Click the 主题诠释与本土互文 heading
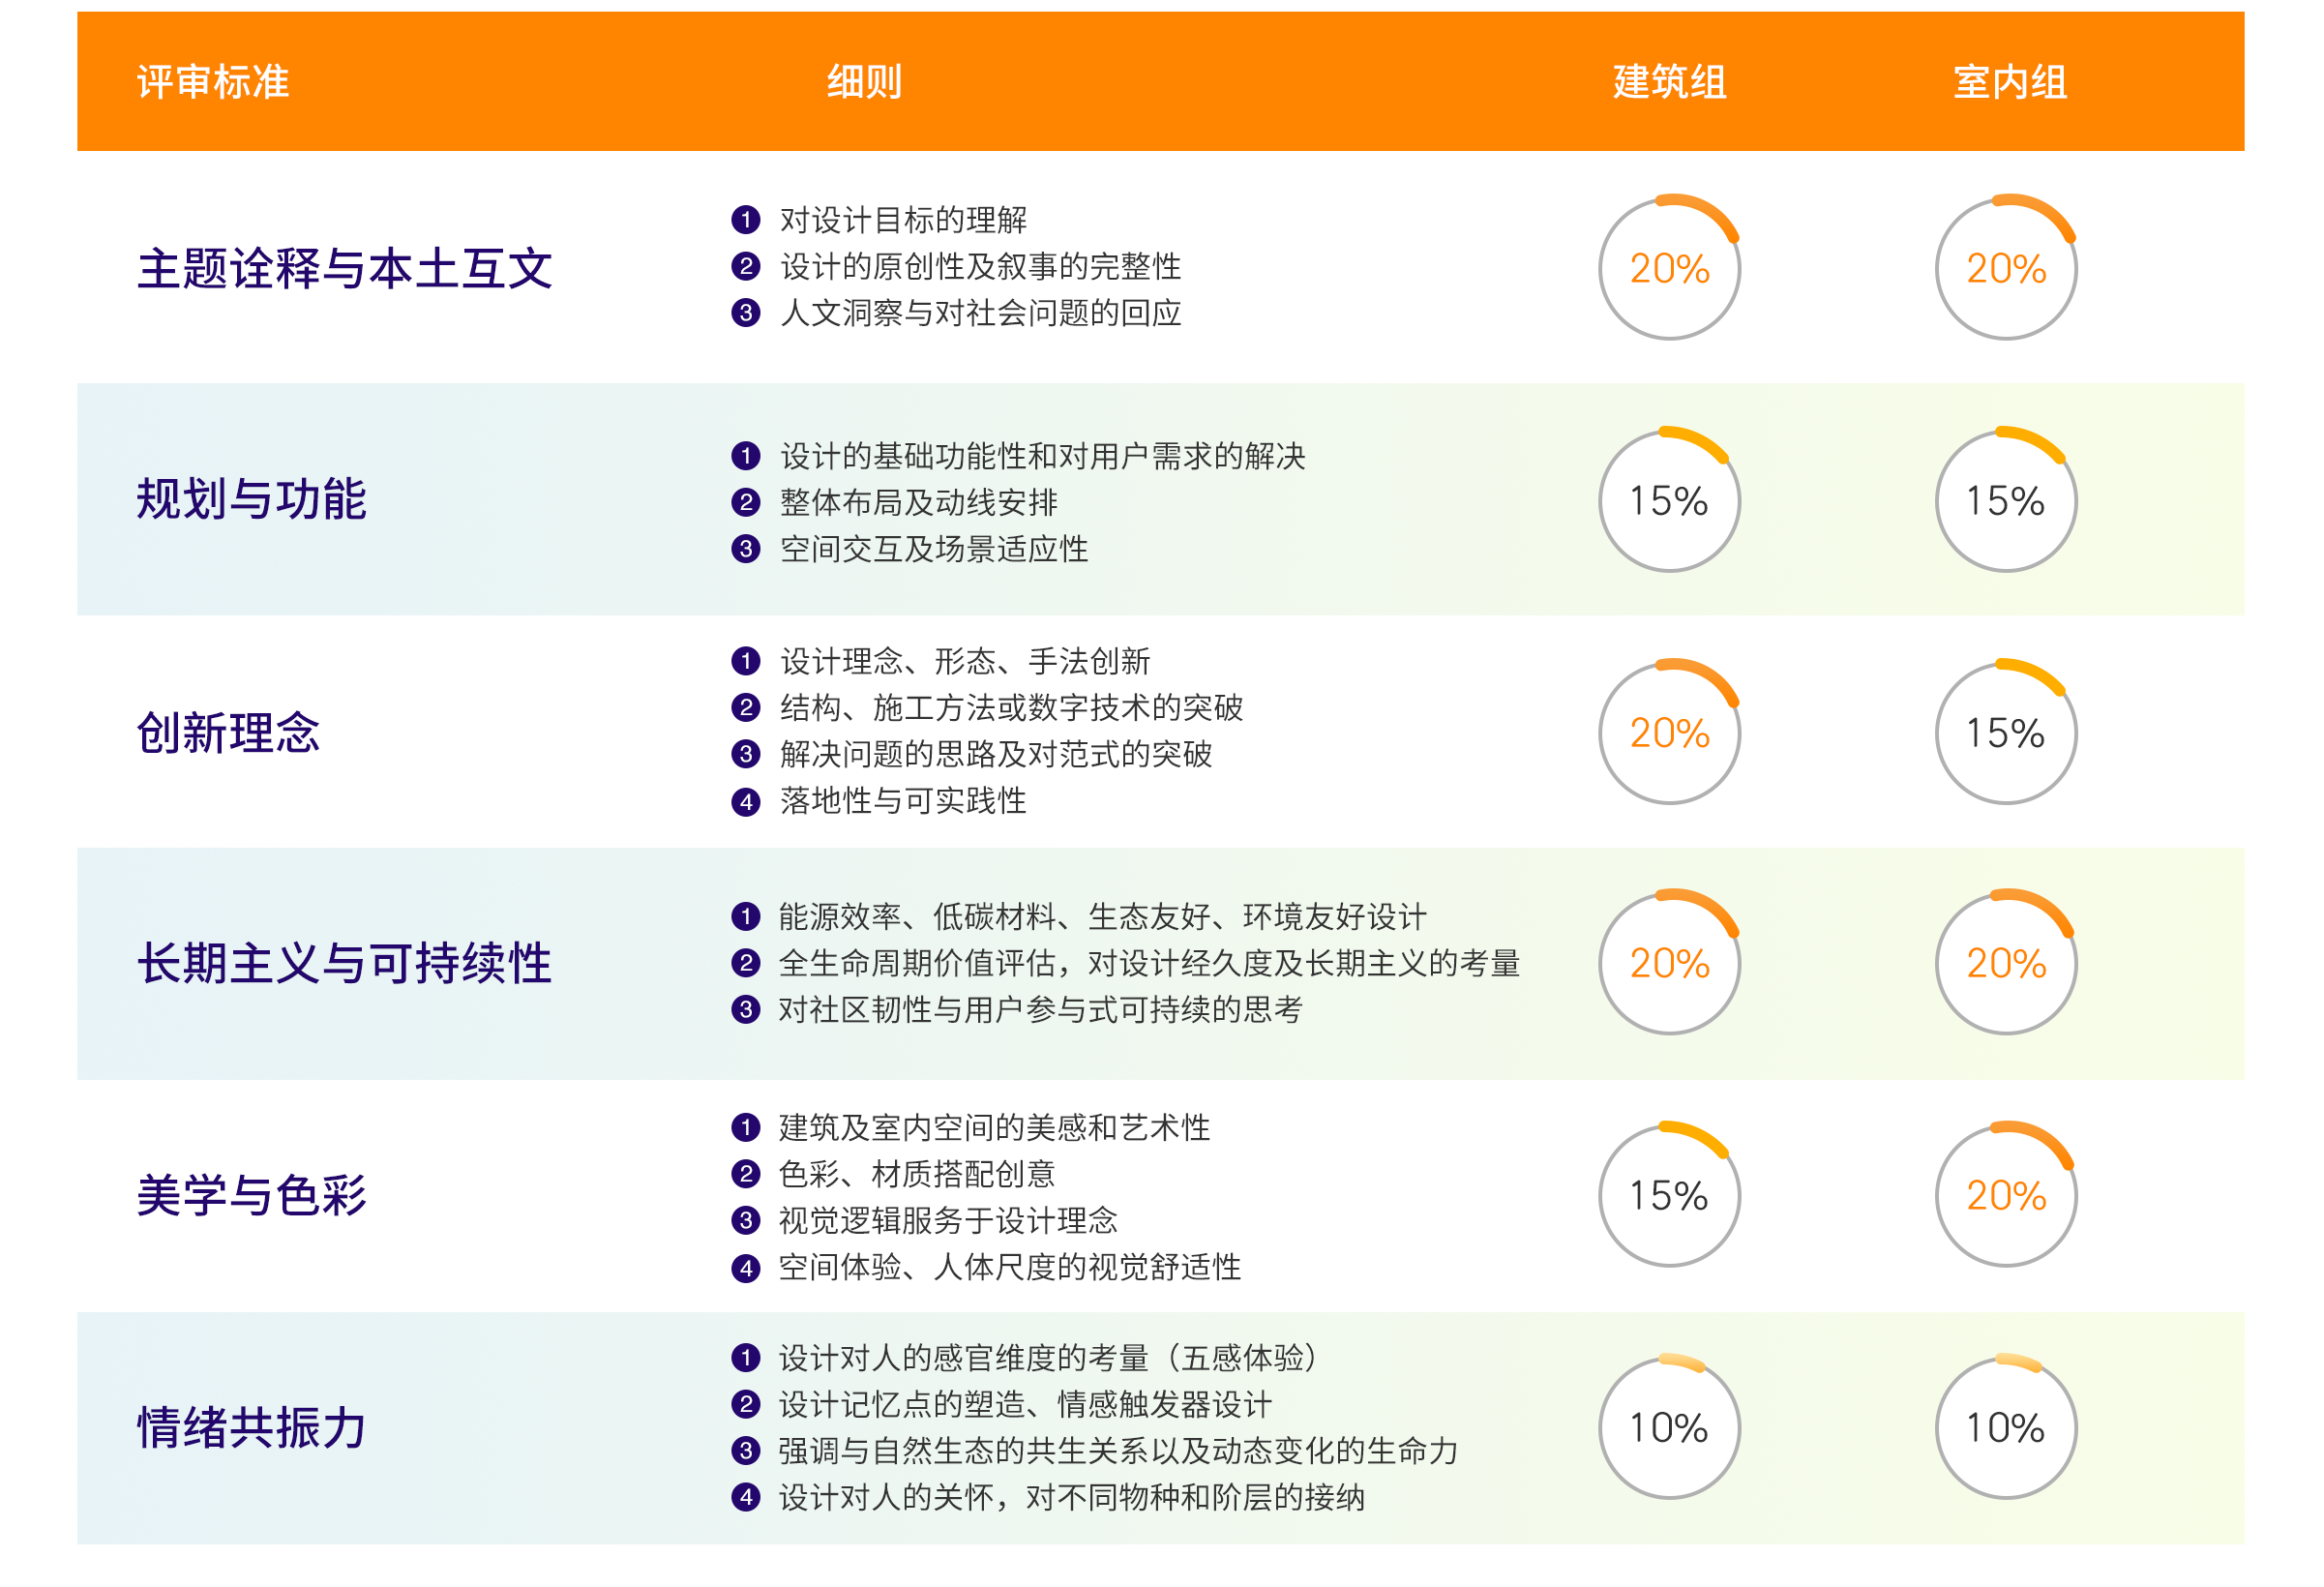Viewport: 2324px width, 1587px height. 344,269
